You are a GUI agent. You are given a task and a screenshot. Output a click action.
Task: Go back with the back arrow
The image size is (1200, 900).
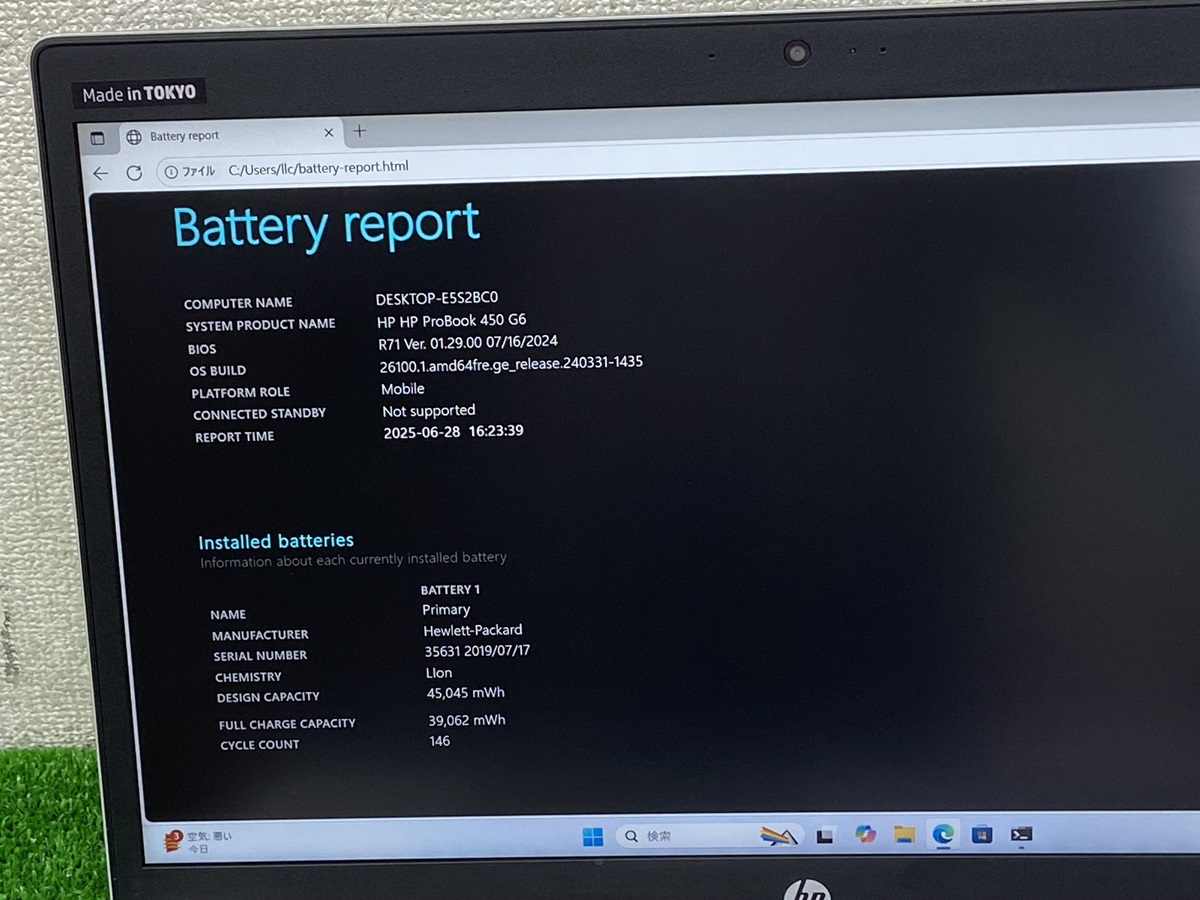tap(101, 173)
